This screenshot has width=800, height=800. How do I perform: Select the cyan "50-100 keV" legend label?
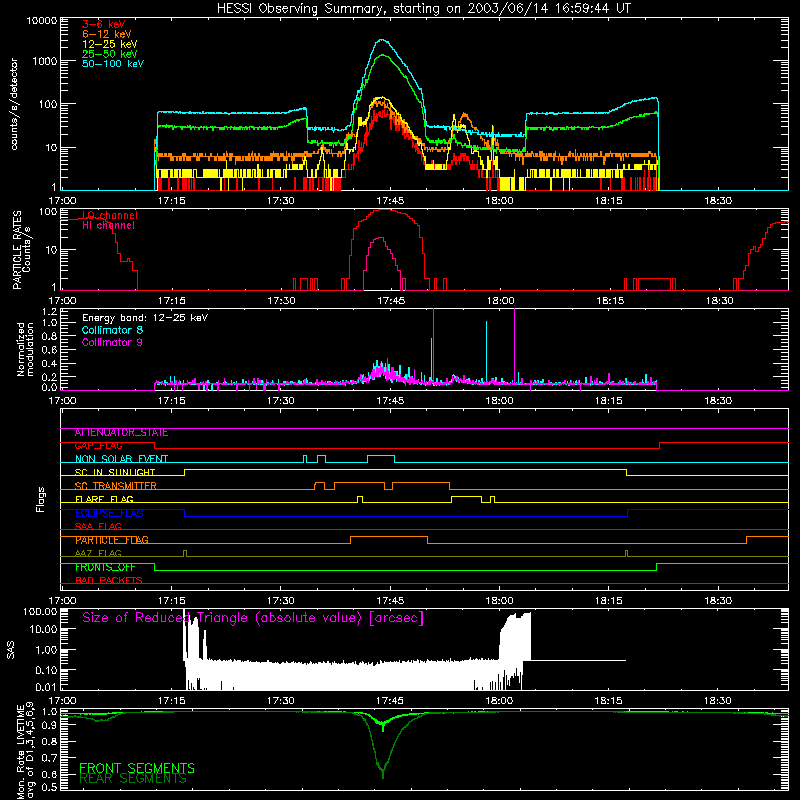pos(113,64)
